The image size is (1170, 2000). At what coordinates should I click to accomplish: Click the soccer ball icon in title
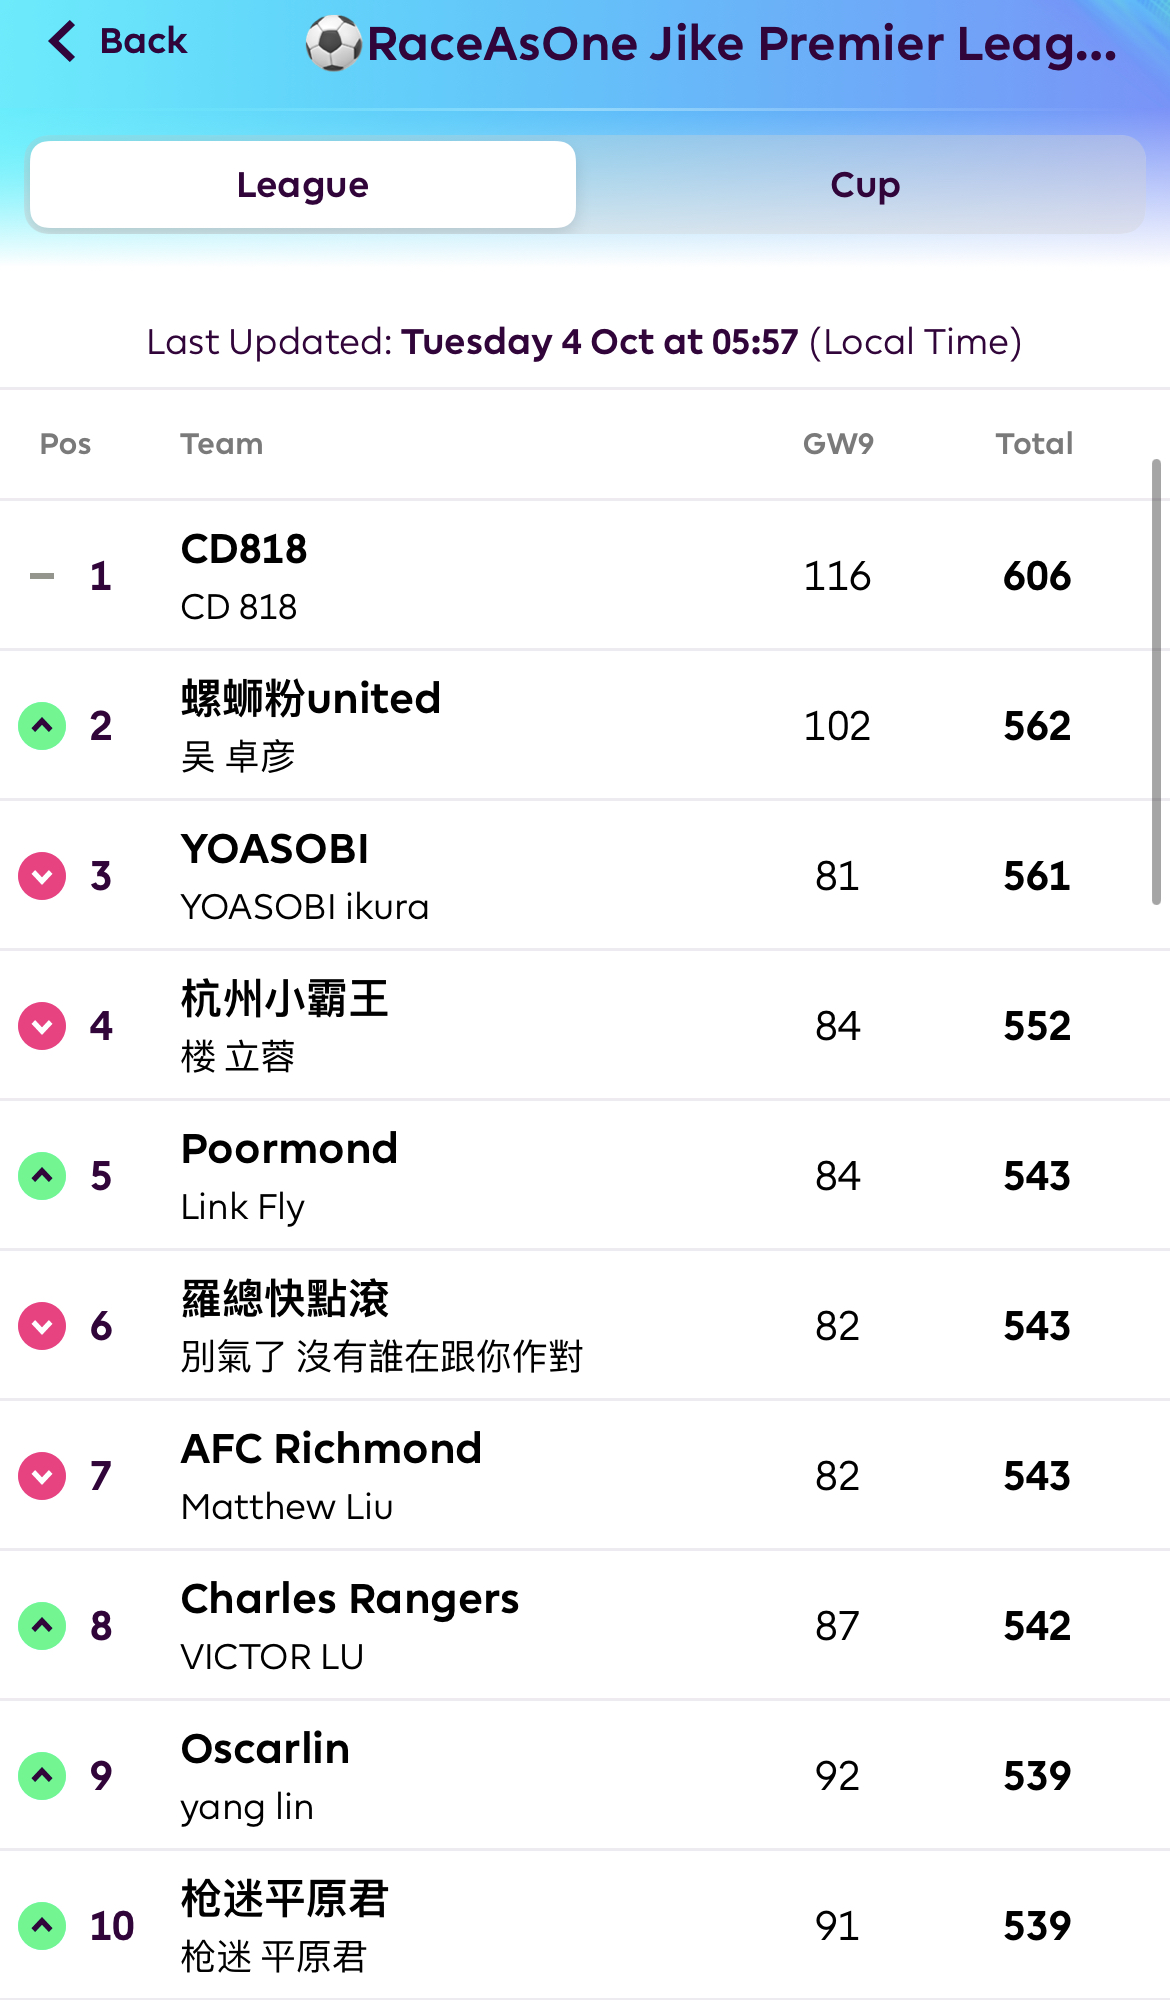tap(333, 43)
